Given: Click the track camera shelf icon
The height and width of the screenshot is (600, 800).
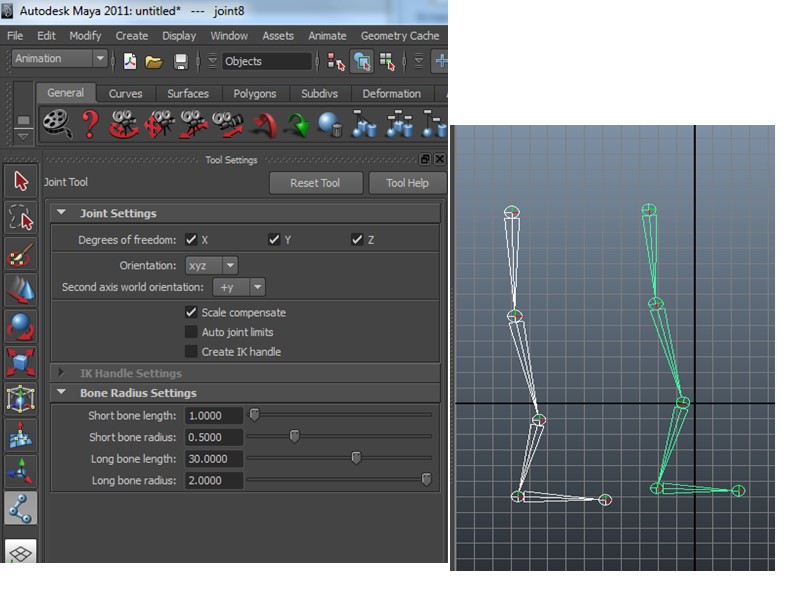Looking at the screenshot, I should click(x=159, y=124).
